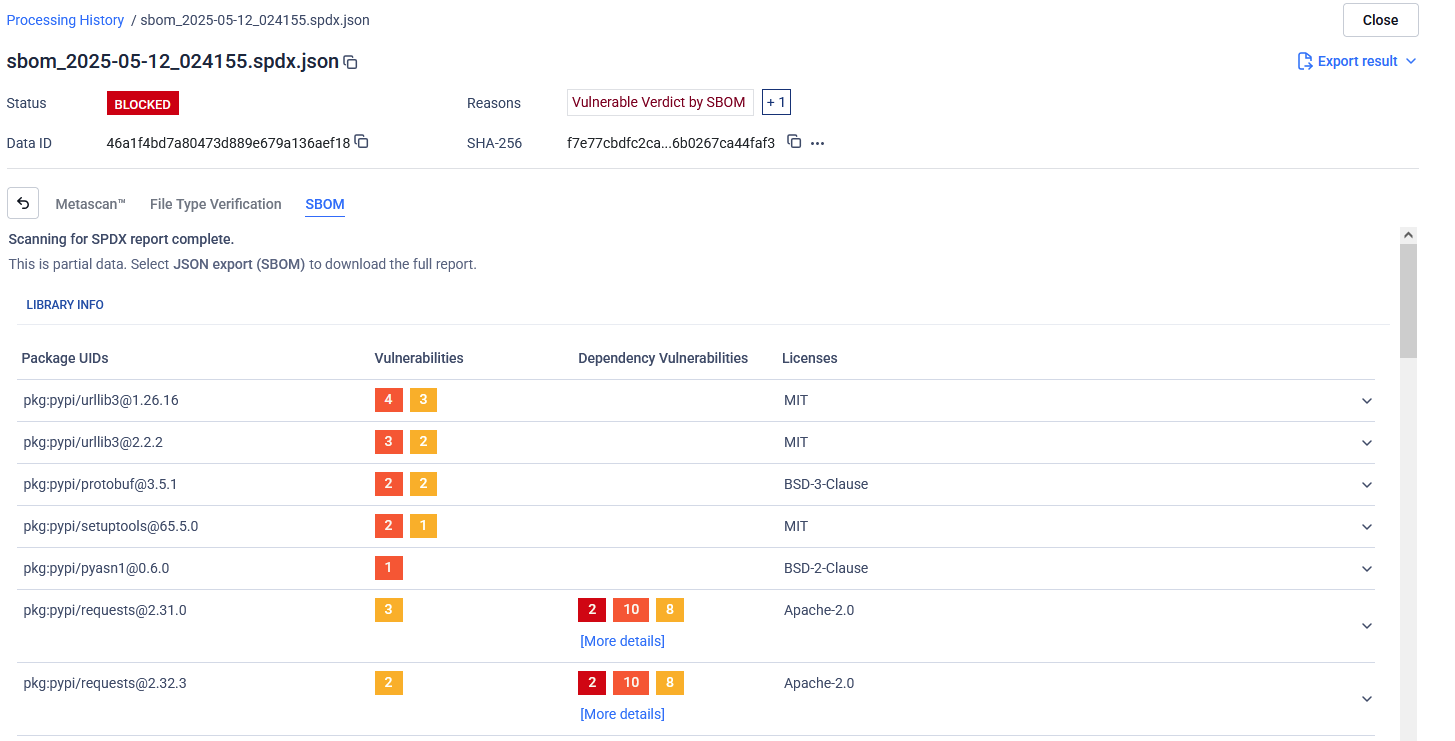Open the three-dot menu beside SHA-256
The image size is (1455, 741).
817,143
